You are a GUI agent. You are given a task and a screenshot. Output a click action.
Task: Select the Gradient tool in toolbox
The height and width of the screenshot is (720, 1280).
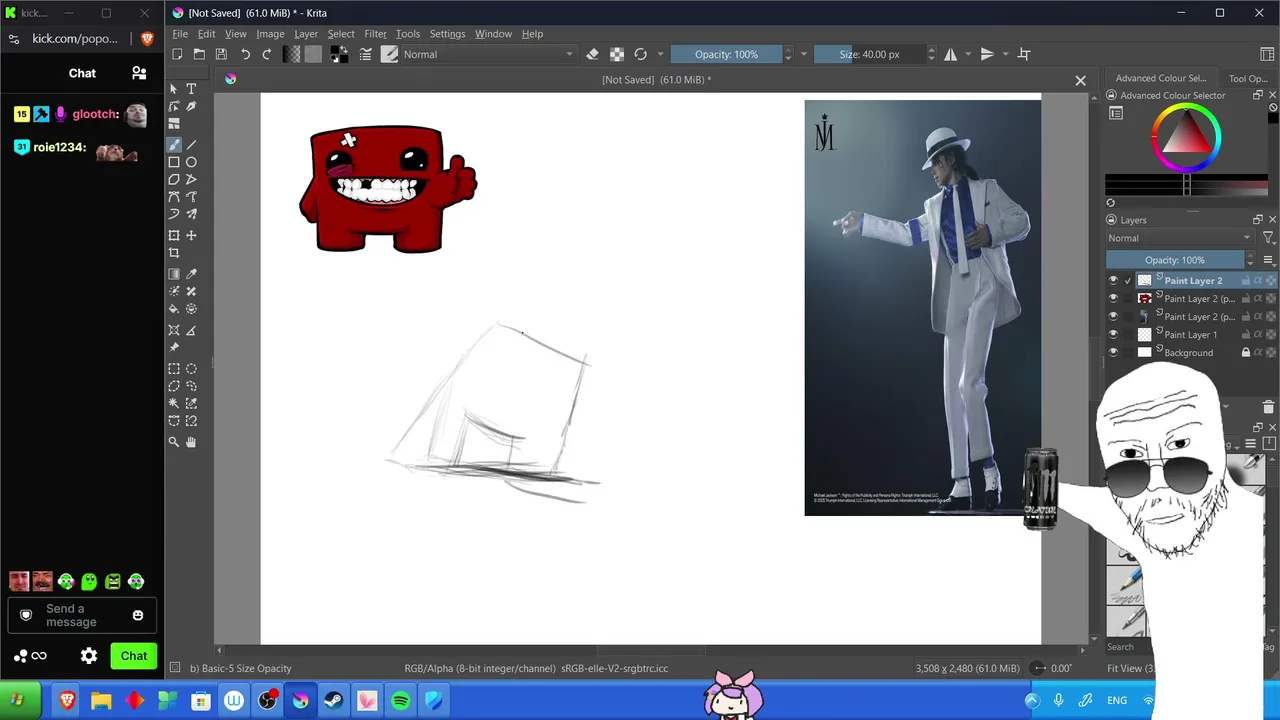coord(174,274)
